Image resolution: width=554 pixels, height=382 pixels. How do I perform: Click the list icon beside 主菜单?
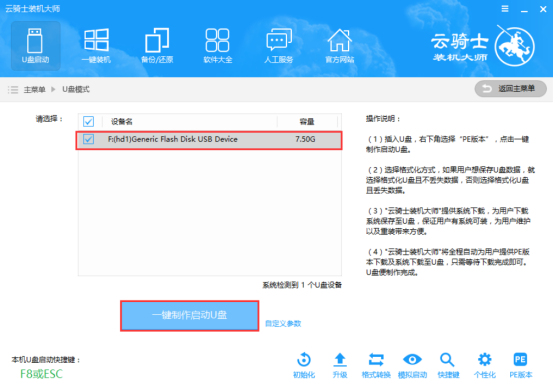[x=13, y=89]
